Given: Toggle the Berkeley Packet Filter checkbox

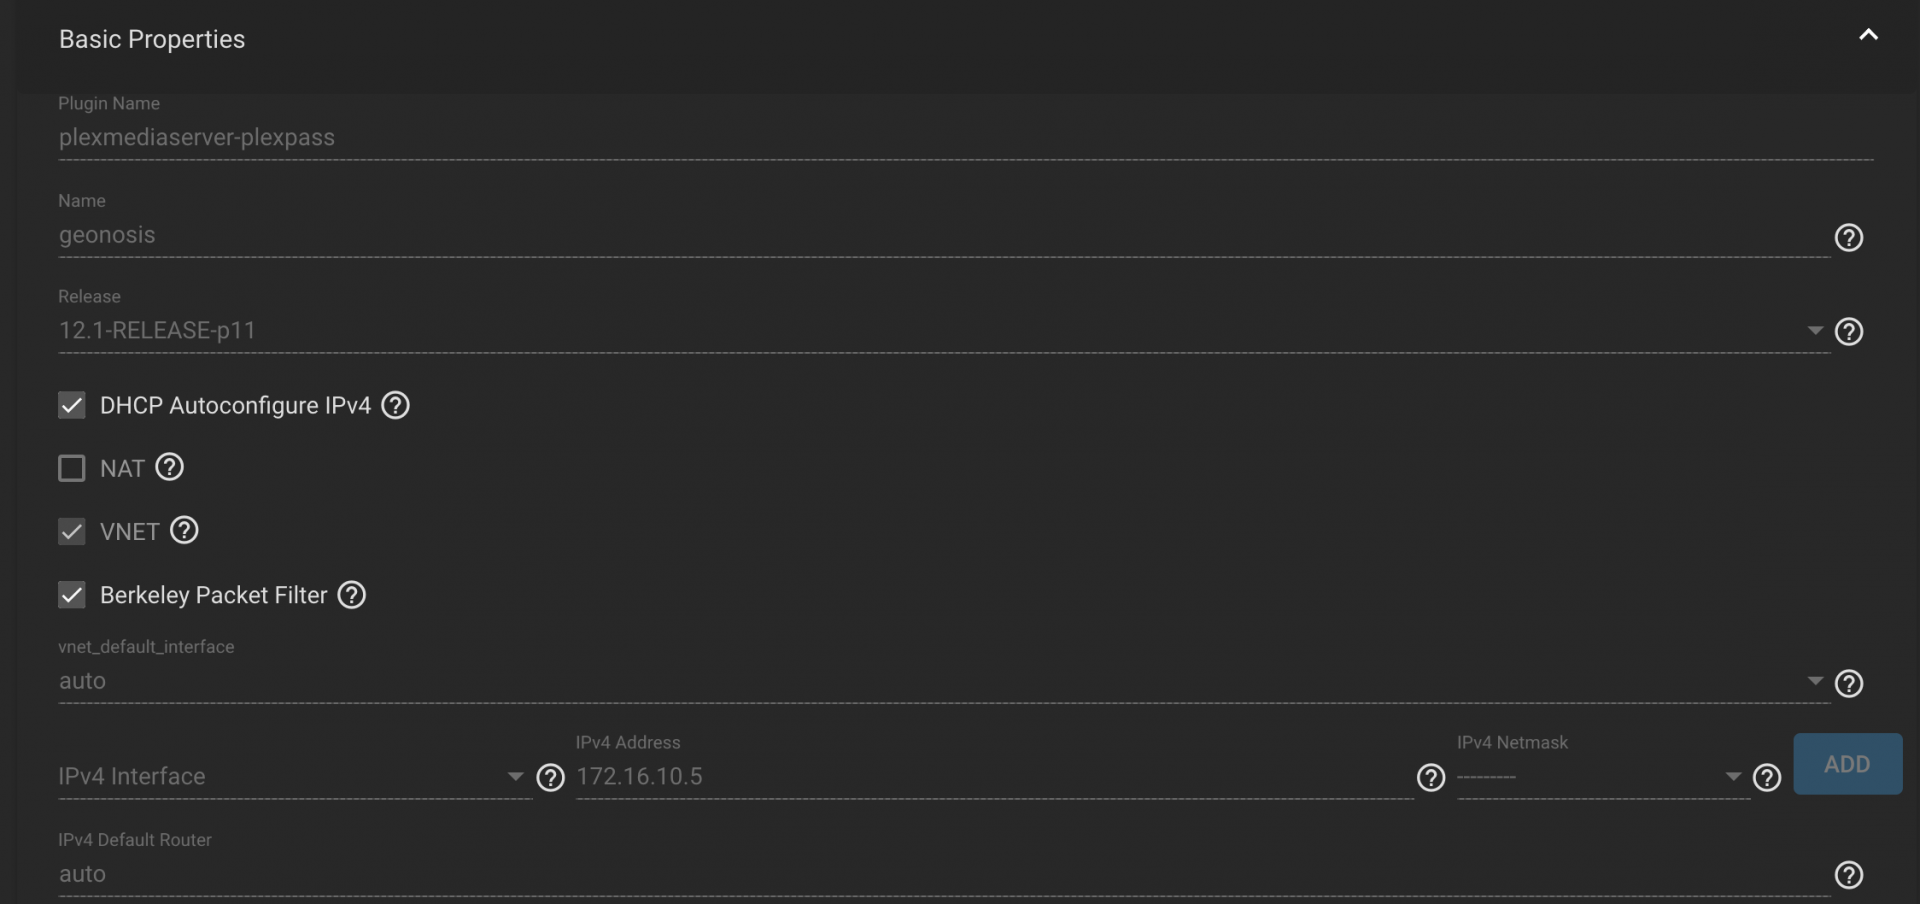Looking at the screenshot, I should [72, 595].
